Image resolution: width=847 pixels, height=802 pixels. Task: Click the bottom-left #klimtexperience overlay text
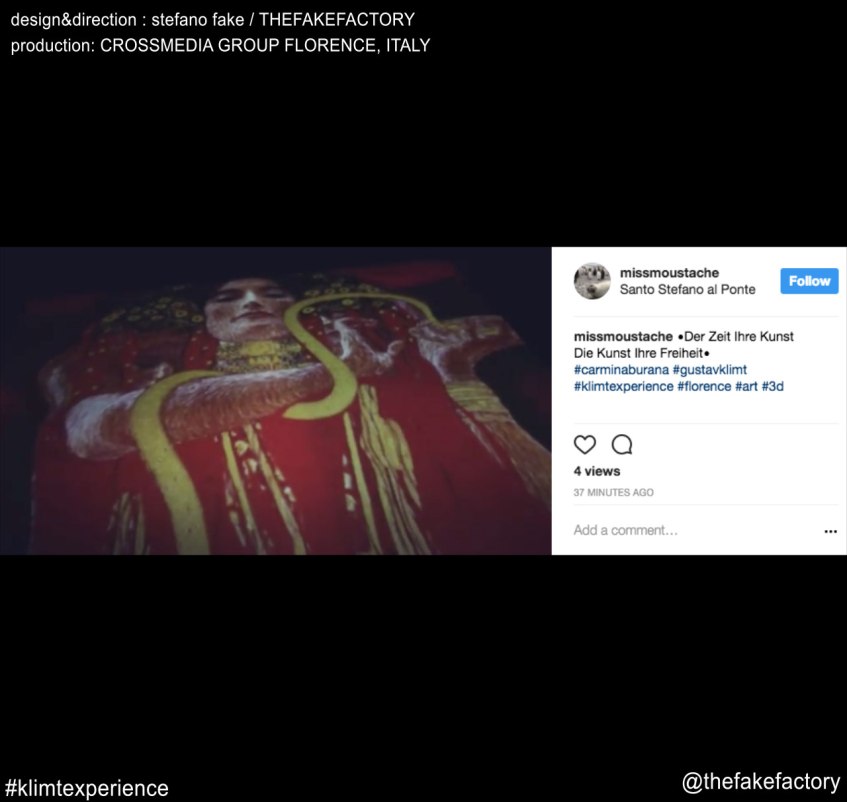[x=87, y=788]
